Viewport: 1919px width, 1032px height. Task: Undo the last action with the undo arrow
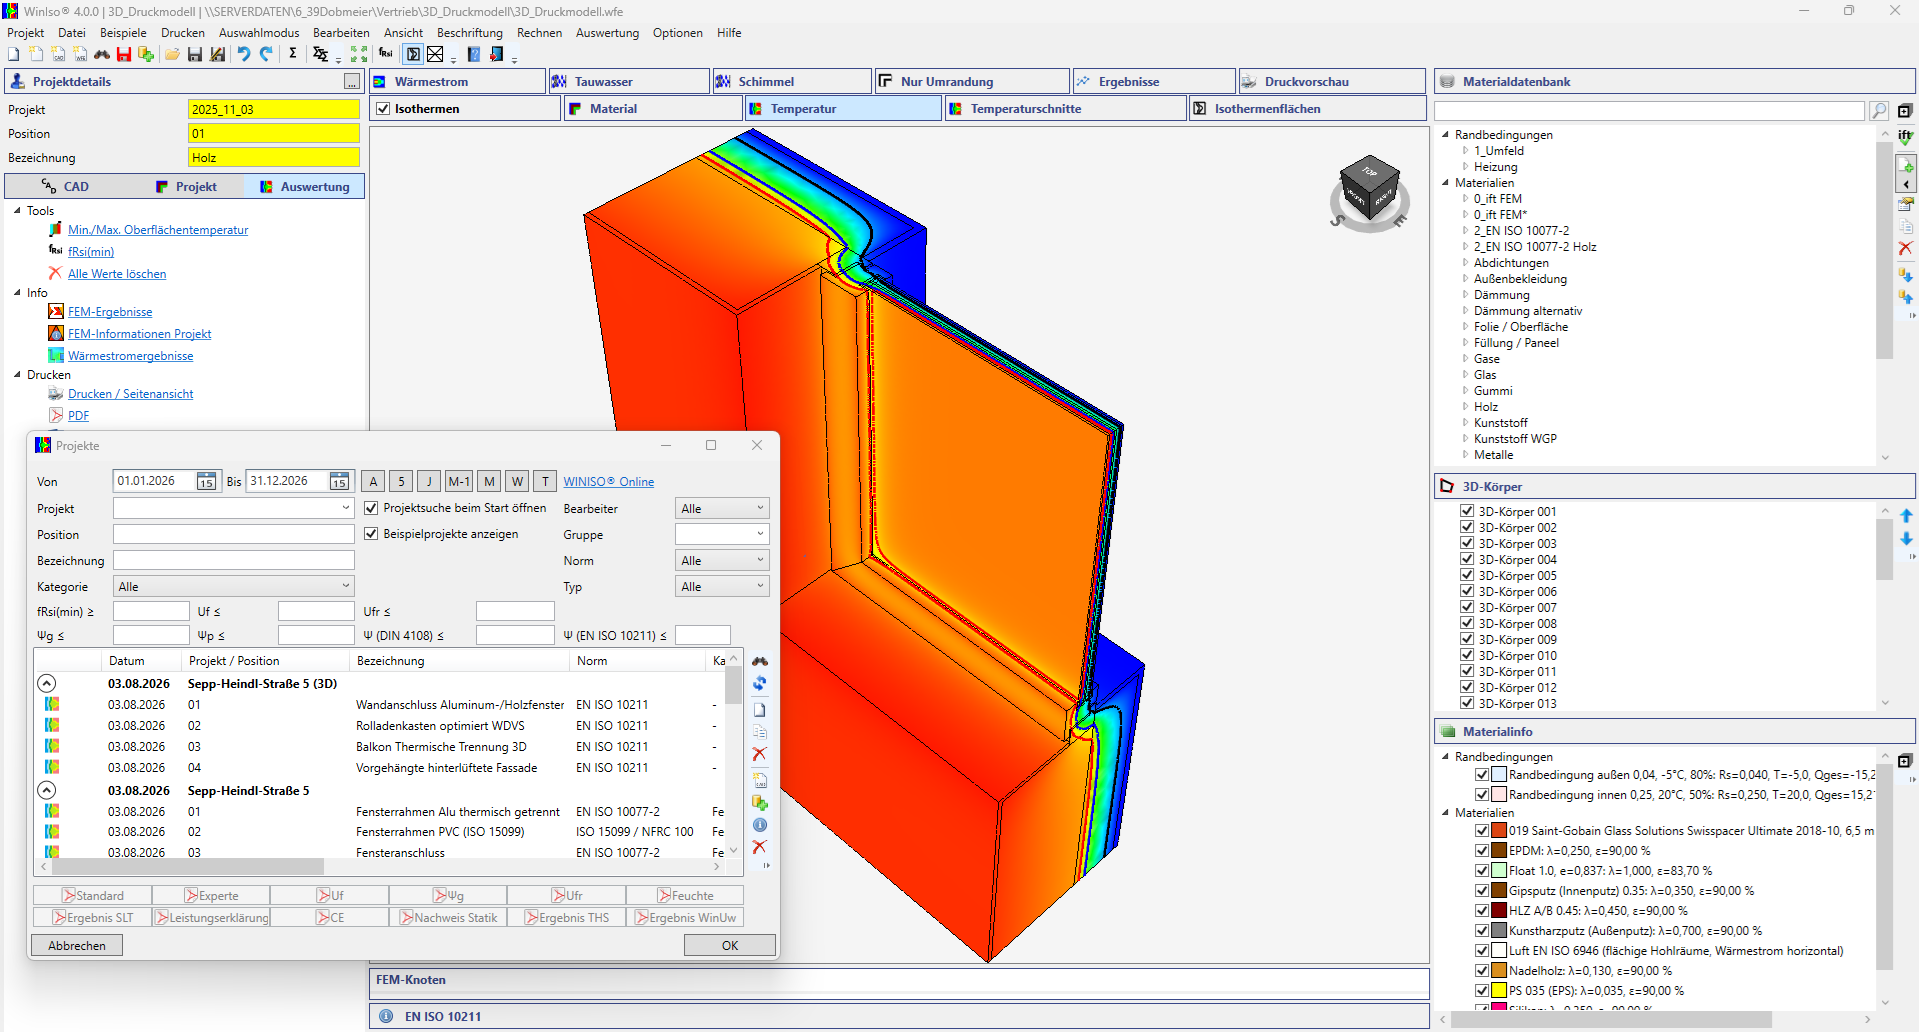[243, 54]
